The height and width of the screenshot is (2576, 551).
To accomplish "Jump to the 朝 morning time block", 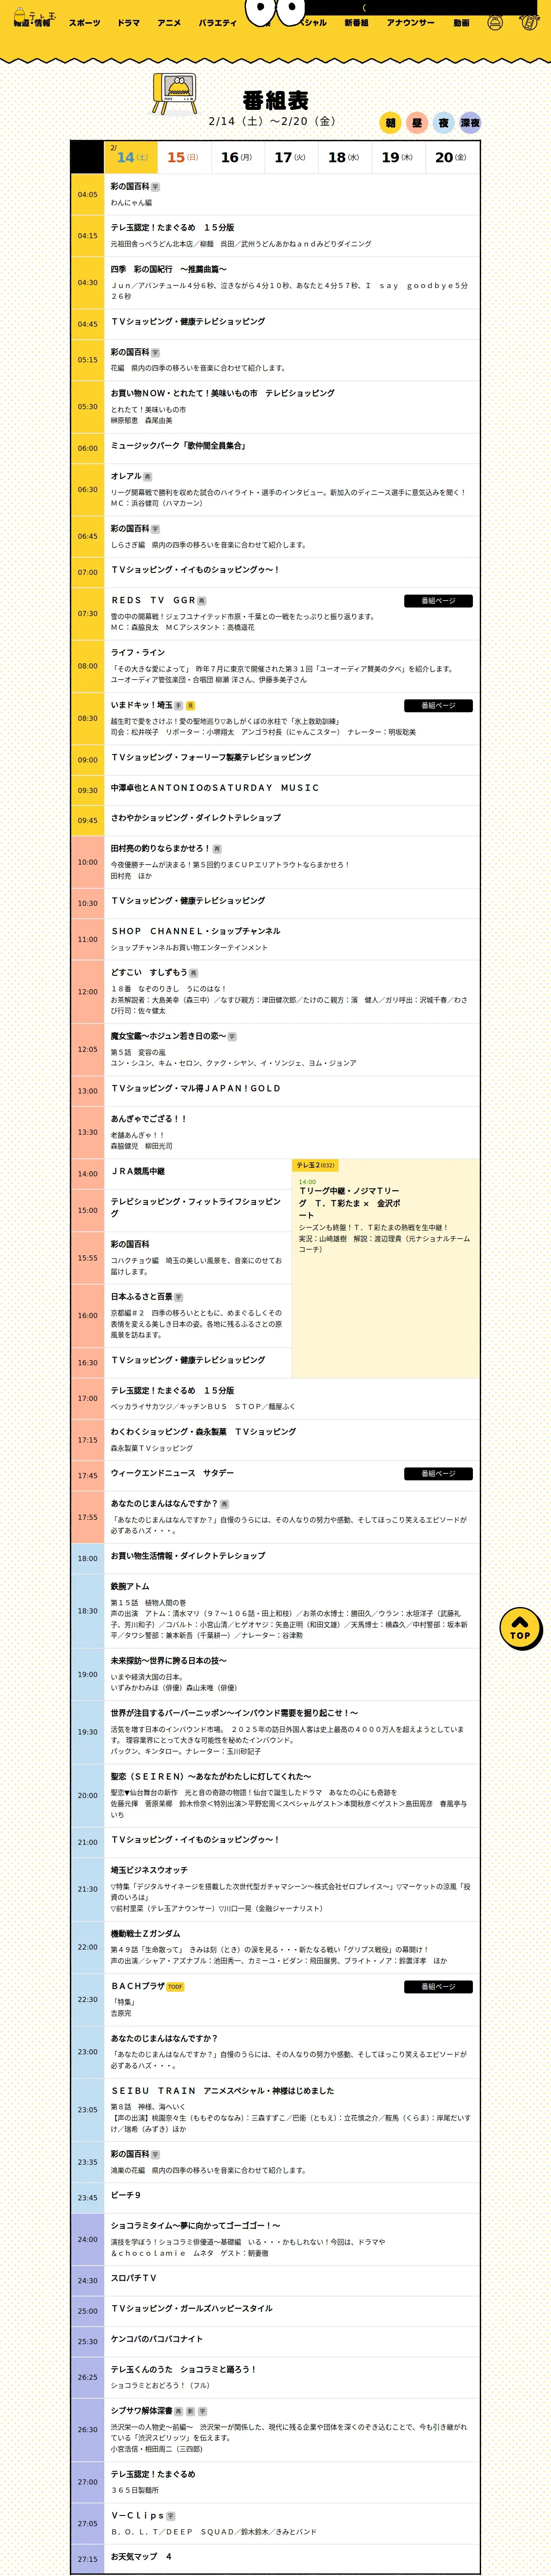I will tap(391, 123).
